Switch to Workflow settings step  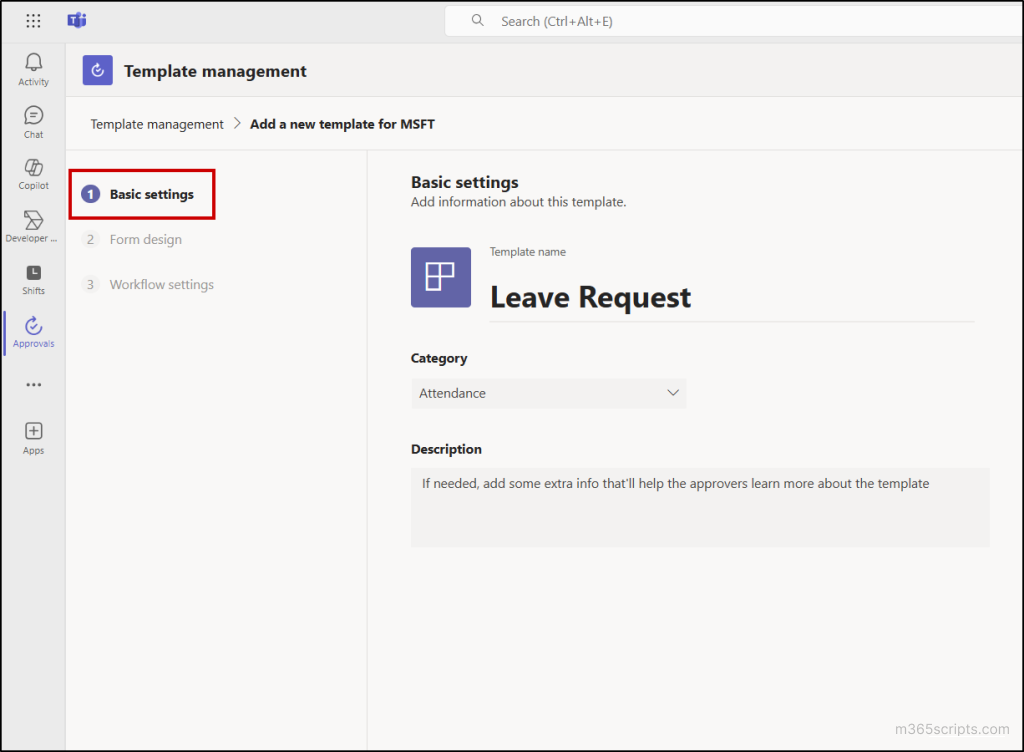(161, 284)
